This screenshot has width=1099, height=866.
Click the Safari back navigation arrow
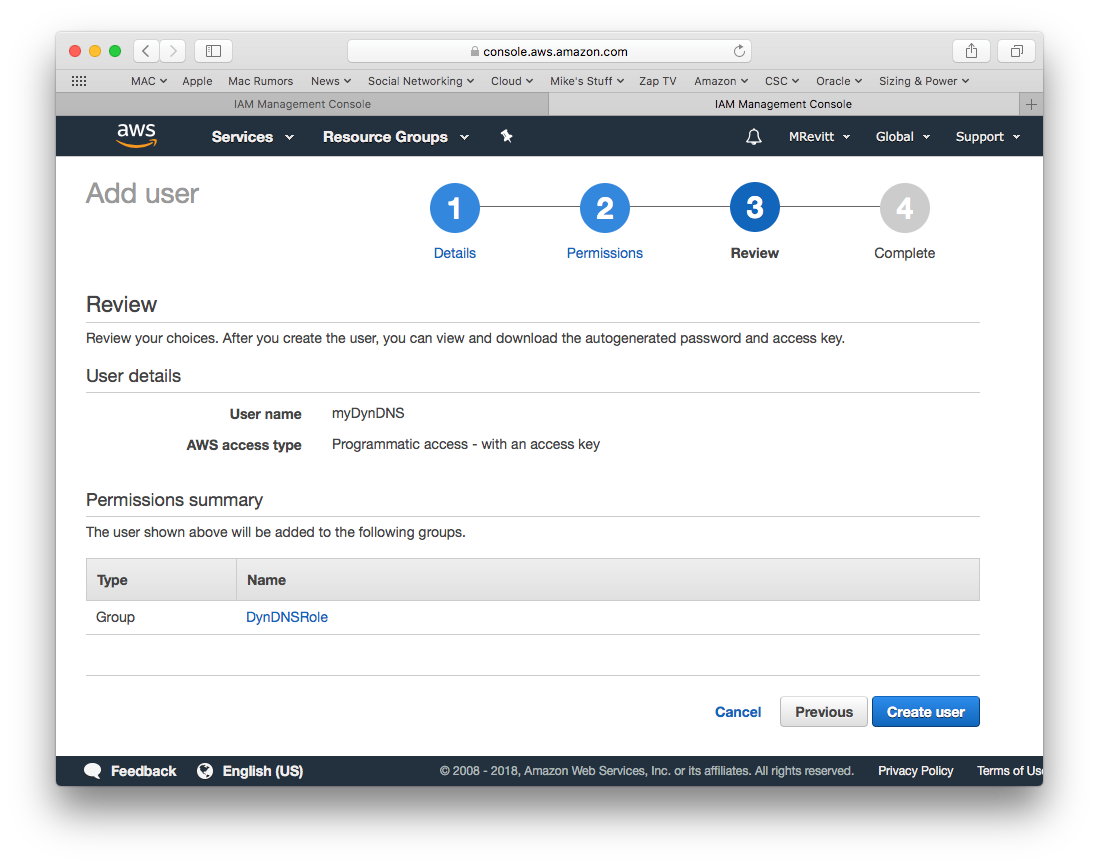(x=146, y=51)
